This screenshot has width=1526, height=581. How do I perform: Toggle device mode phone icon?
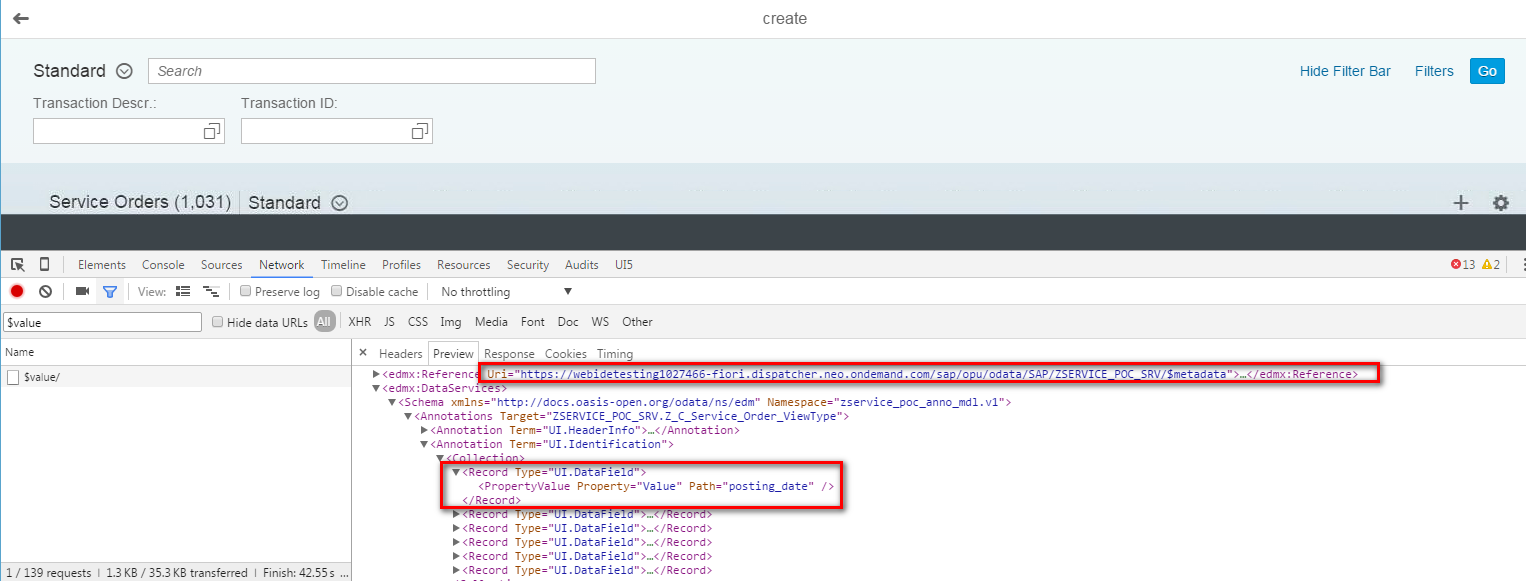pyautogui.click(x=44, y=265)
